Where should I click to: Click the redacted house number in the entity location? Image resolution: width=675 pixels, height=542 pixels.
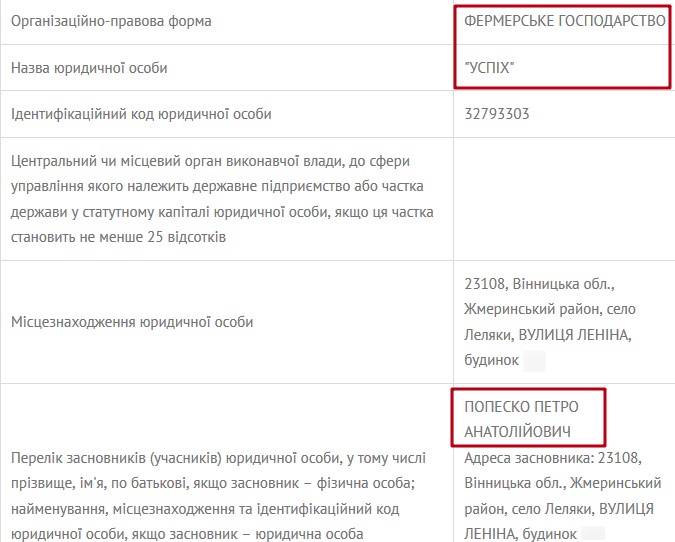(x=535, y=360)
